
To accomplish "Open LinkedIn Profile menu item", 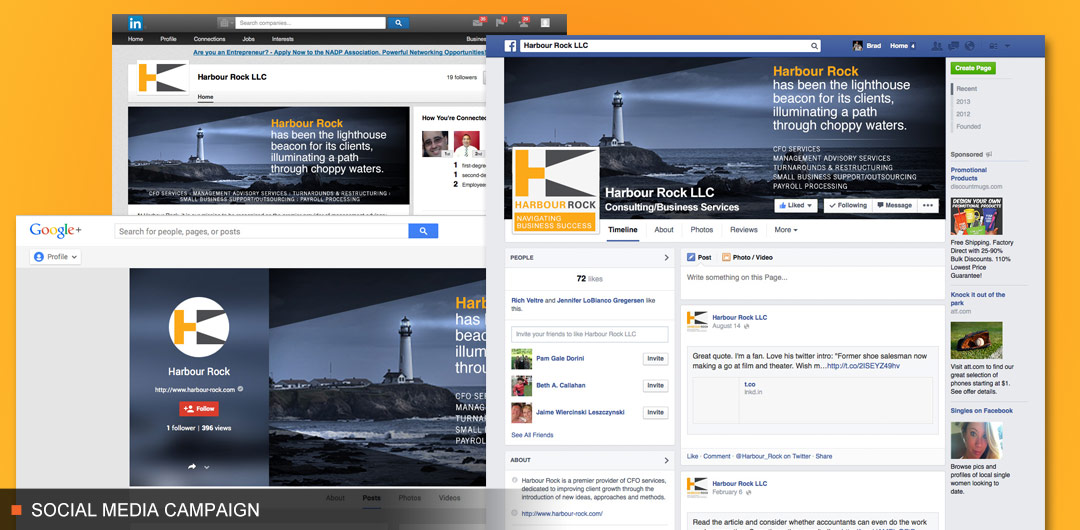I will [x=169, y=39].
